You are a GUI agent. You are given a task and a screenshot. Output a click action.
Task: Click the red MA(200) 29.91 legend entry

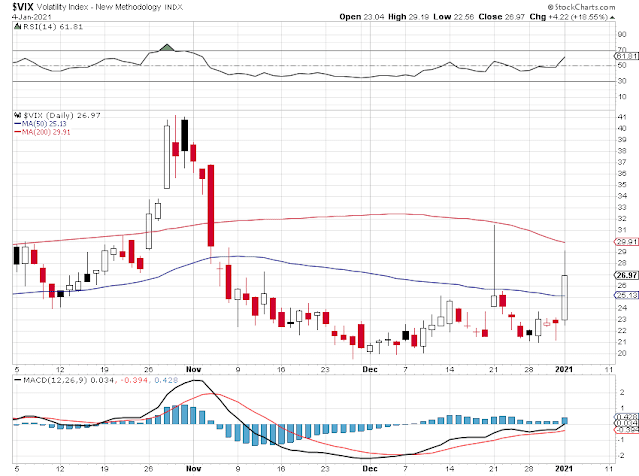pos(42,132)
